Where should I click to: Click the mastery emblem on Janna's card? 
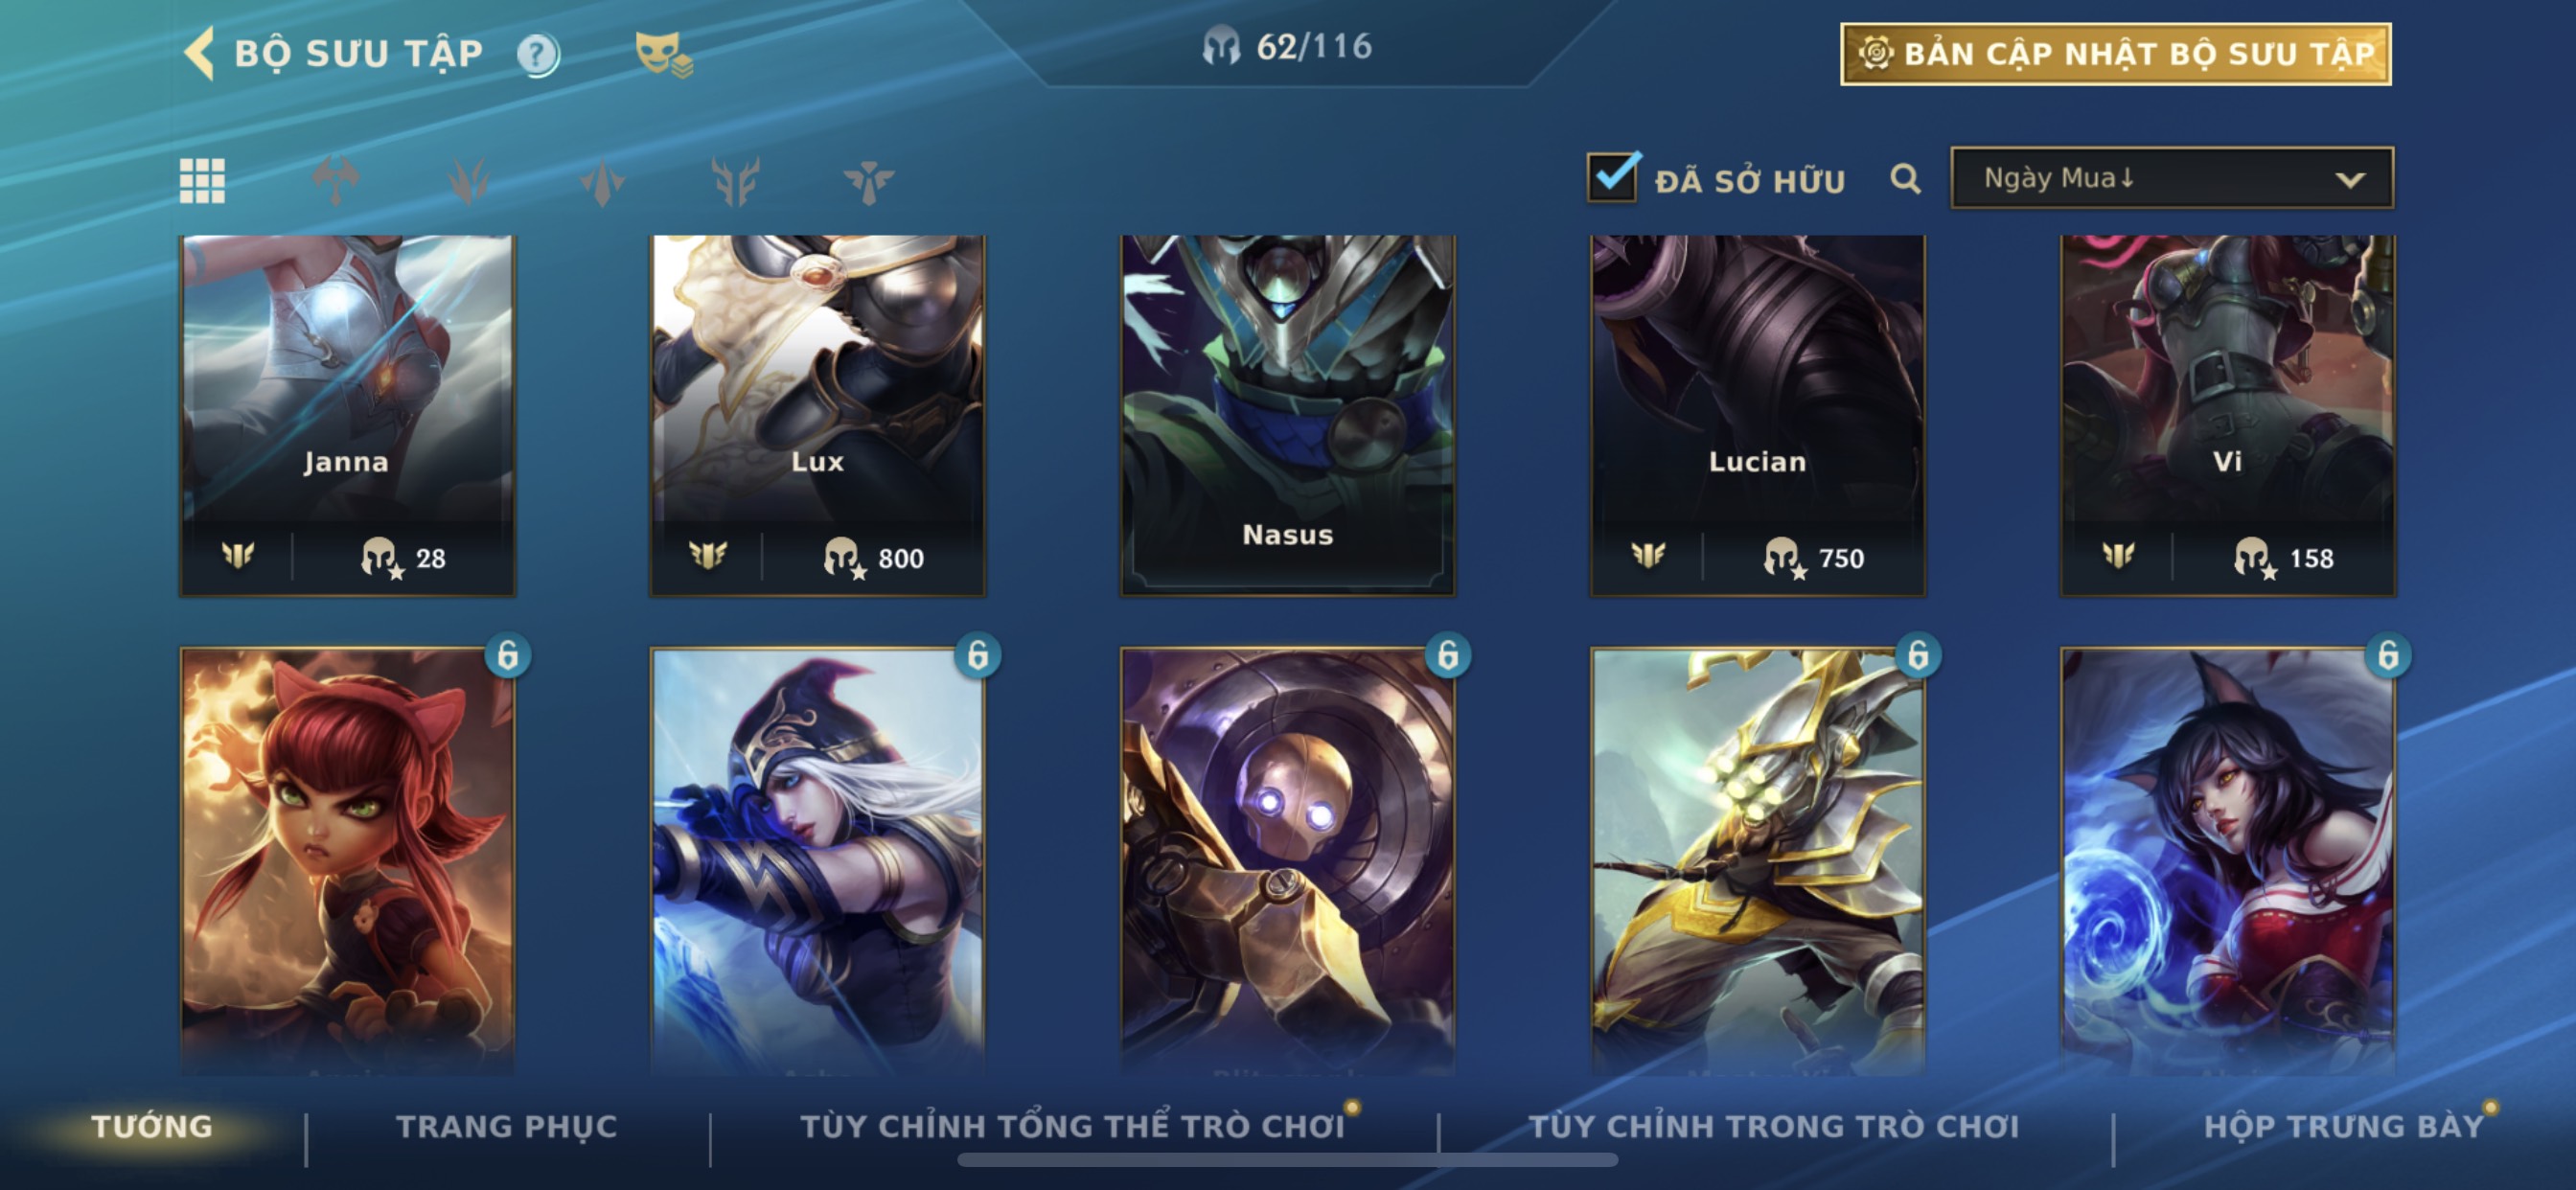(238, 555)
